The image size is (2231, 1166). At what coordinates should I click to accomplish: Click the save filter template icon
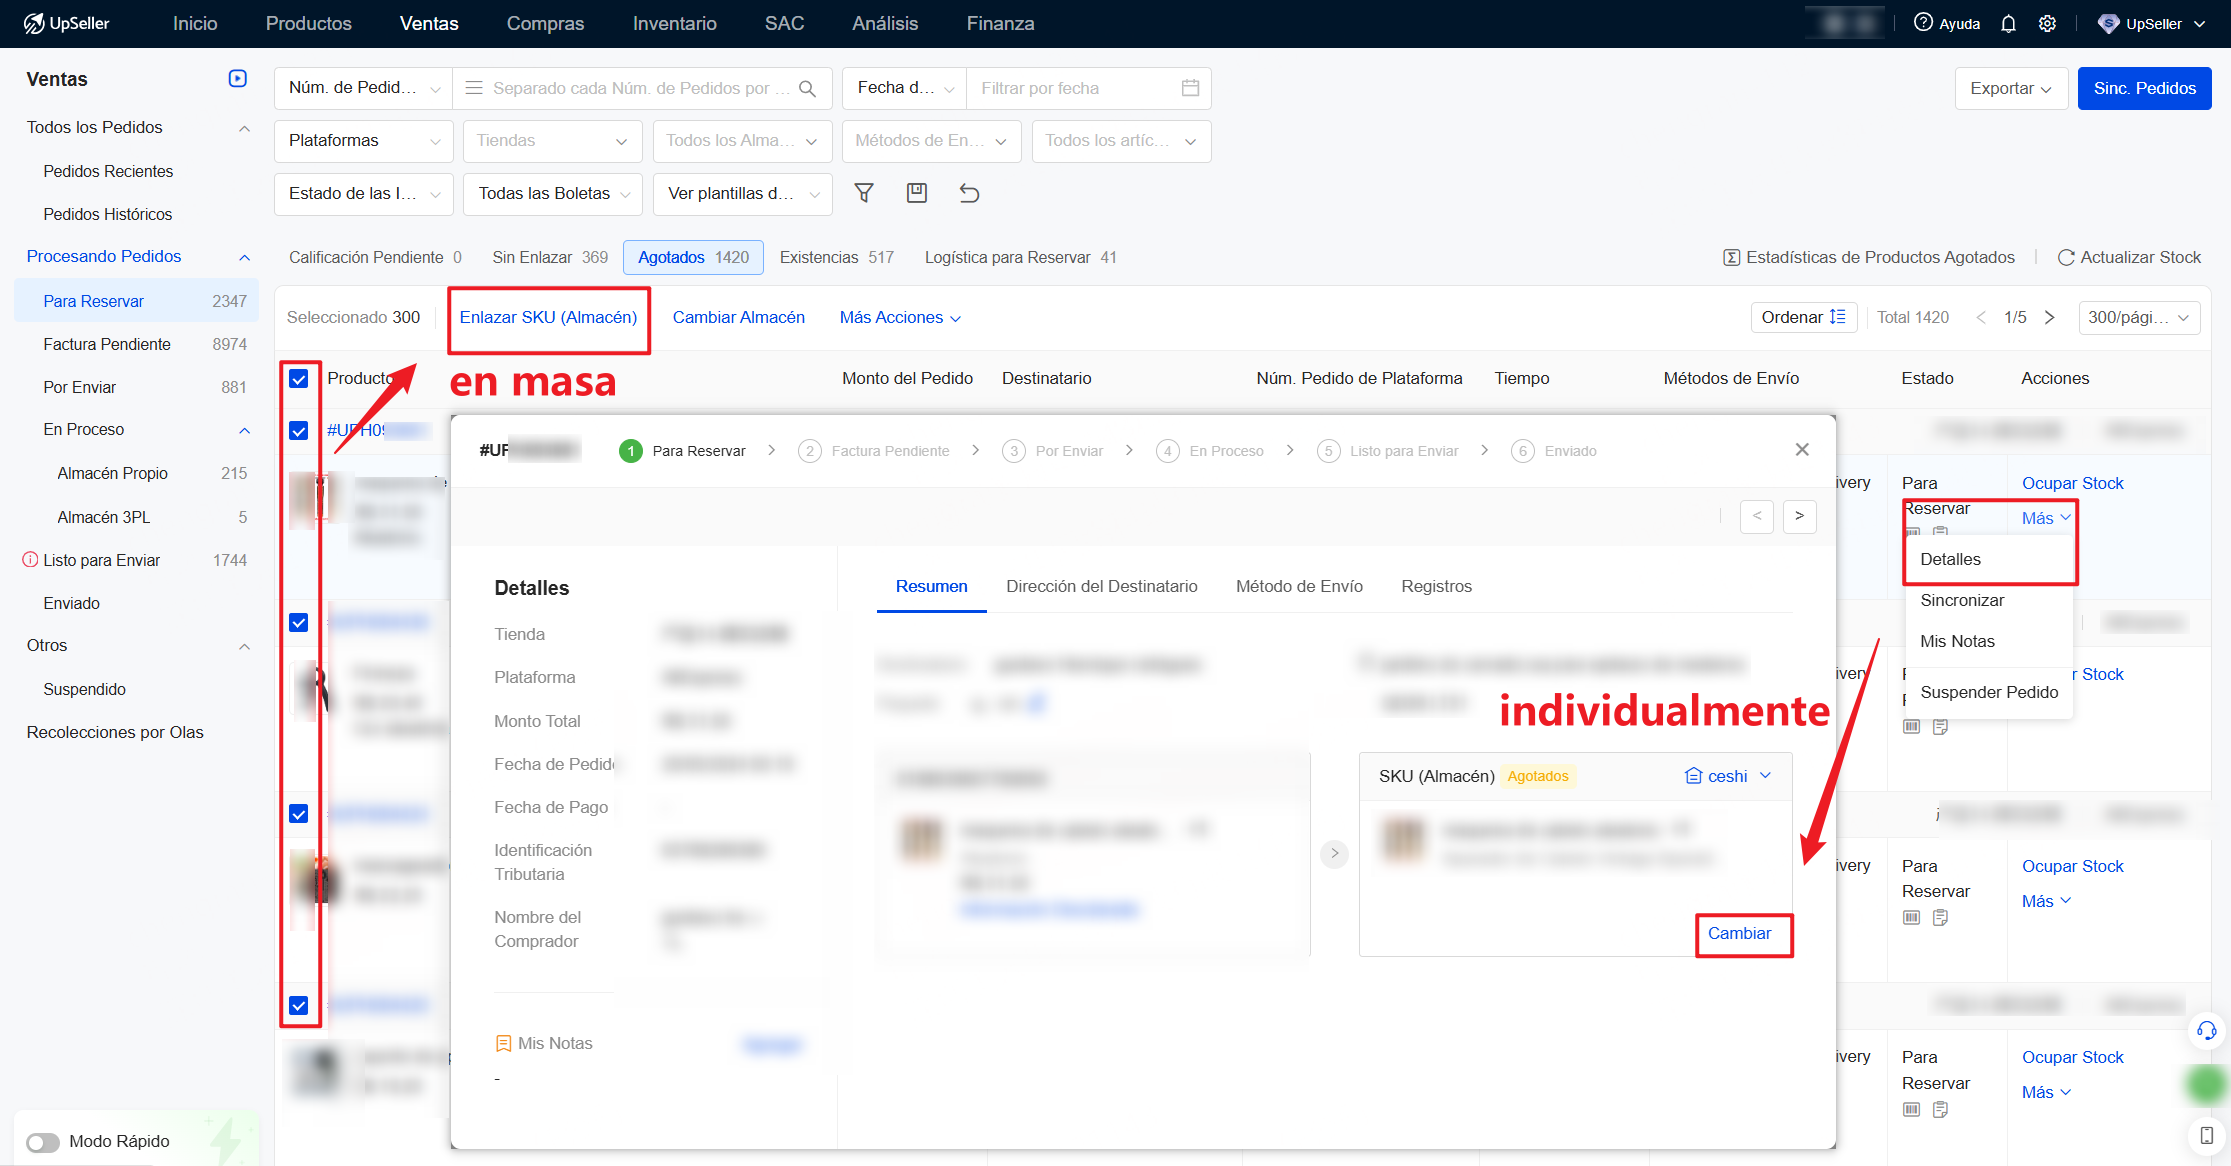click(x=916, y=193)
